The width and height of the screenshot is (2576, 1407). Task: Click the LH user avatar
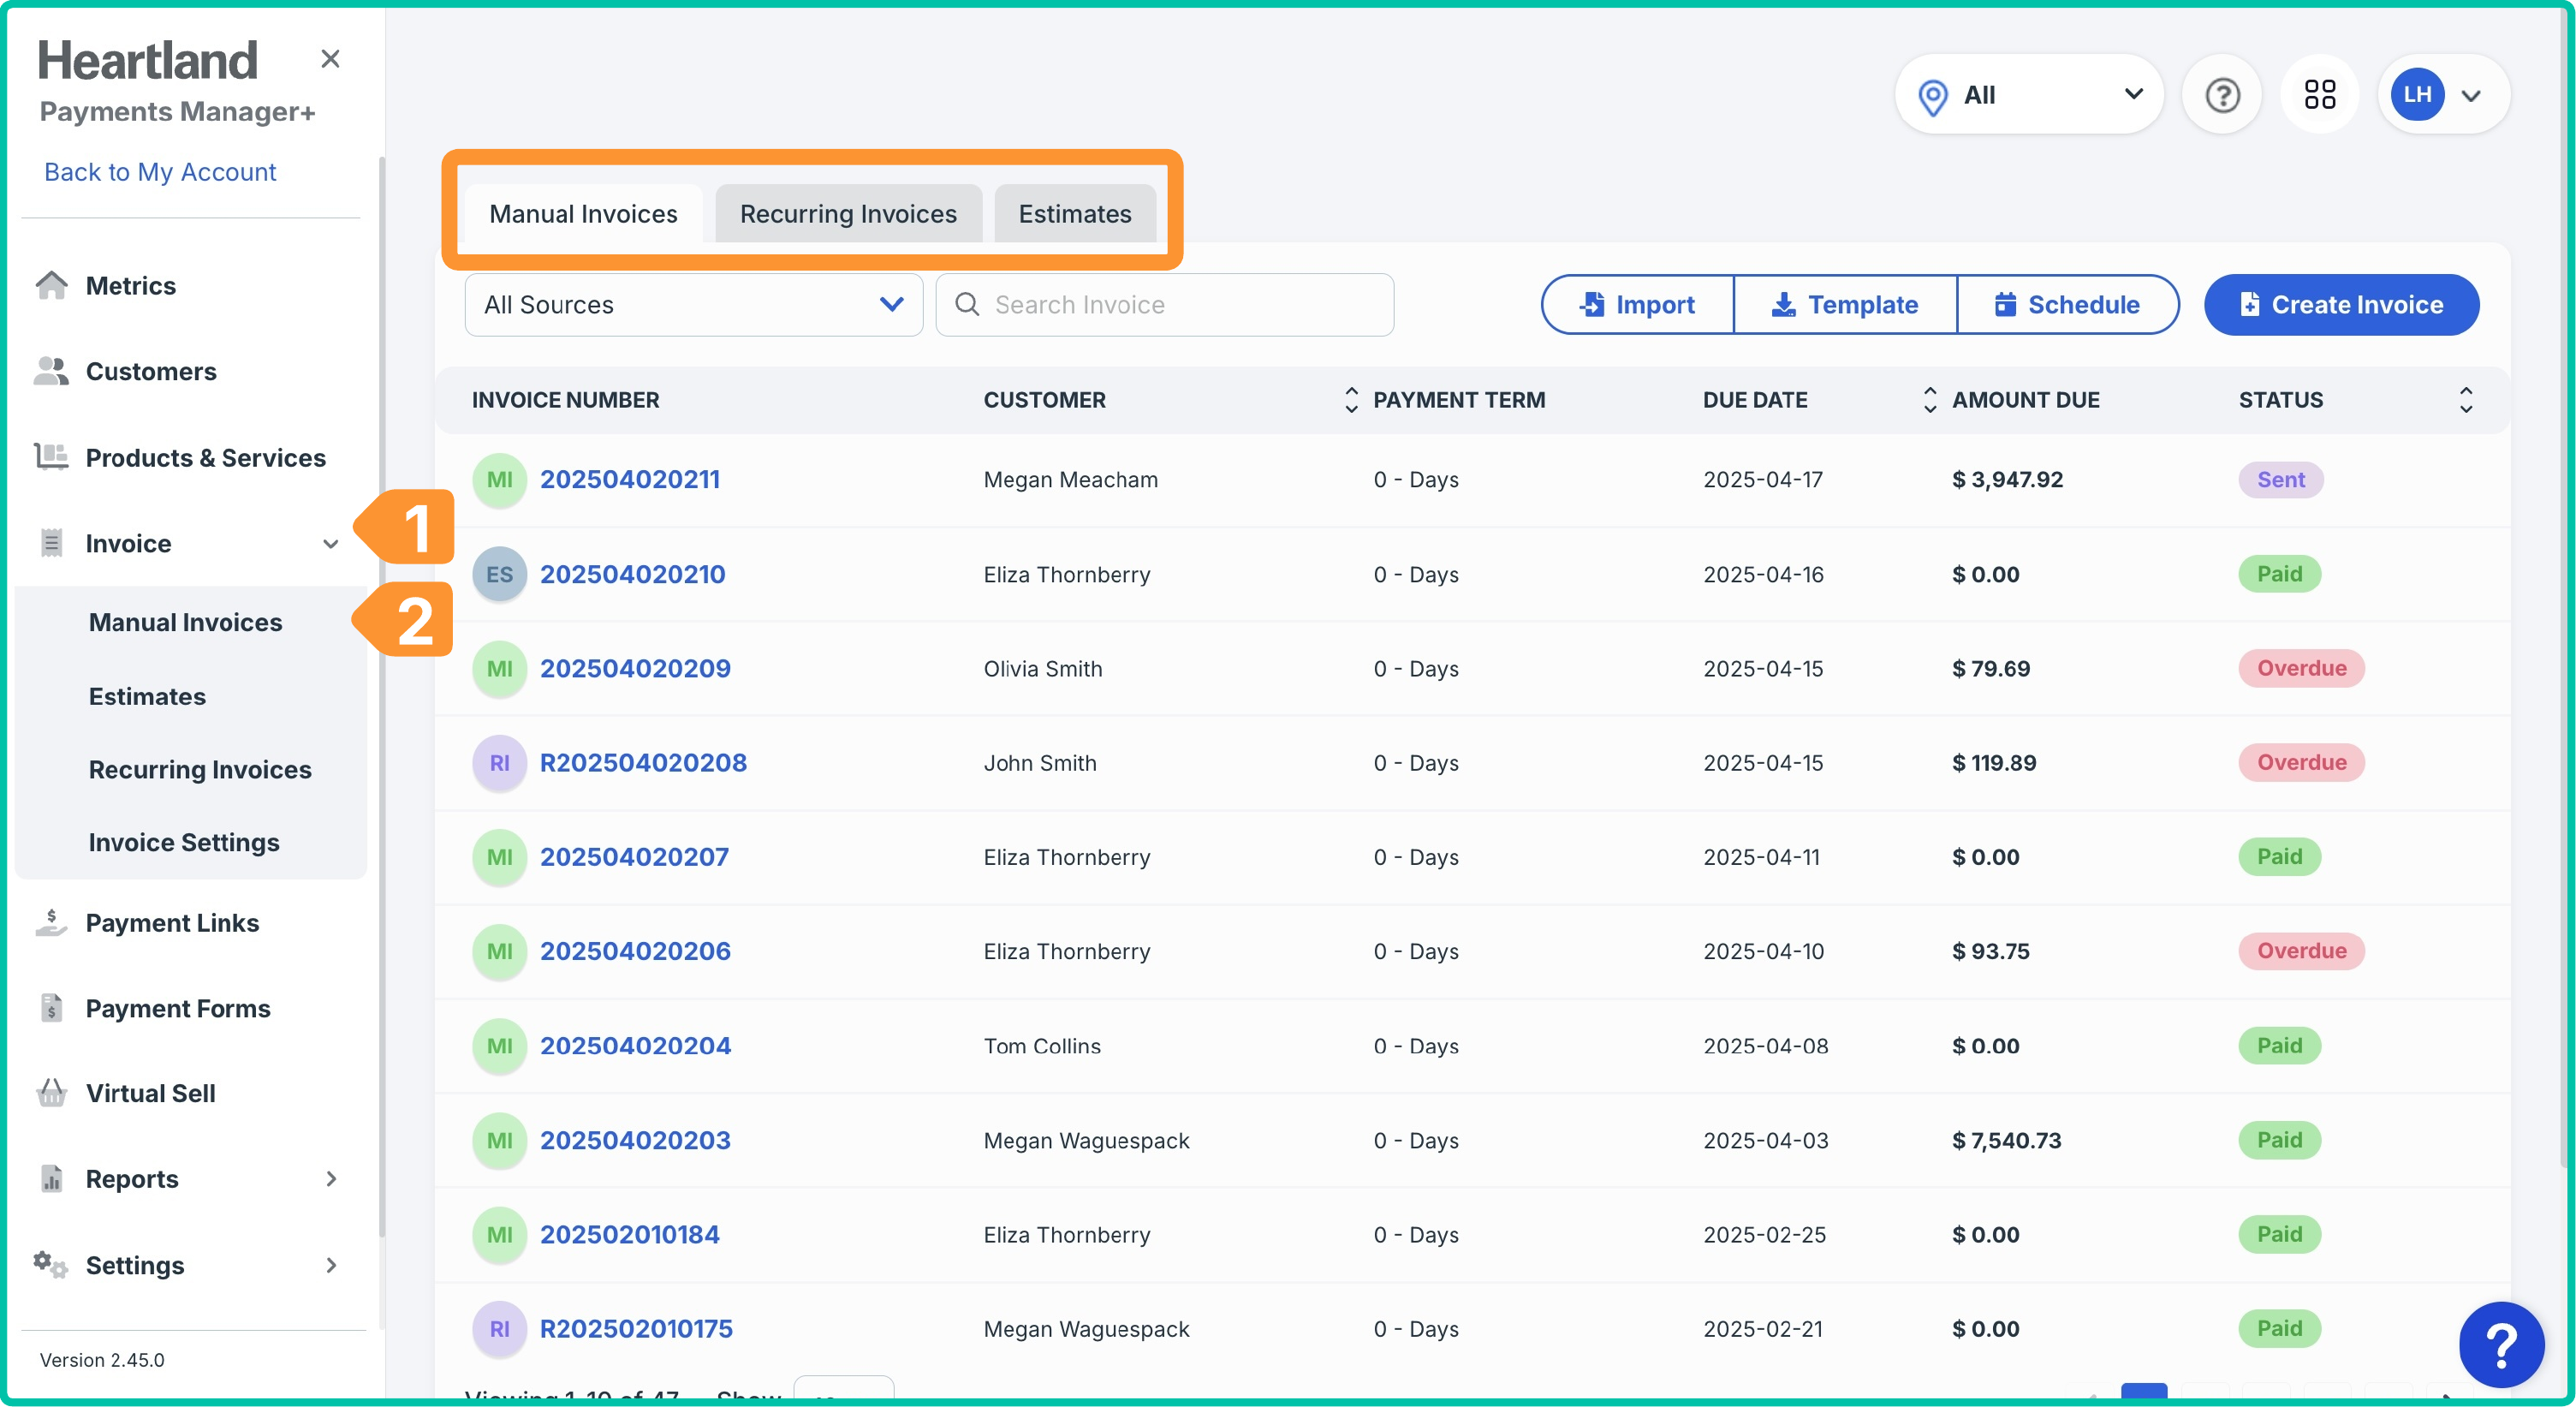(x=2417, y=95)
